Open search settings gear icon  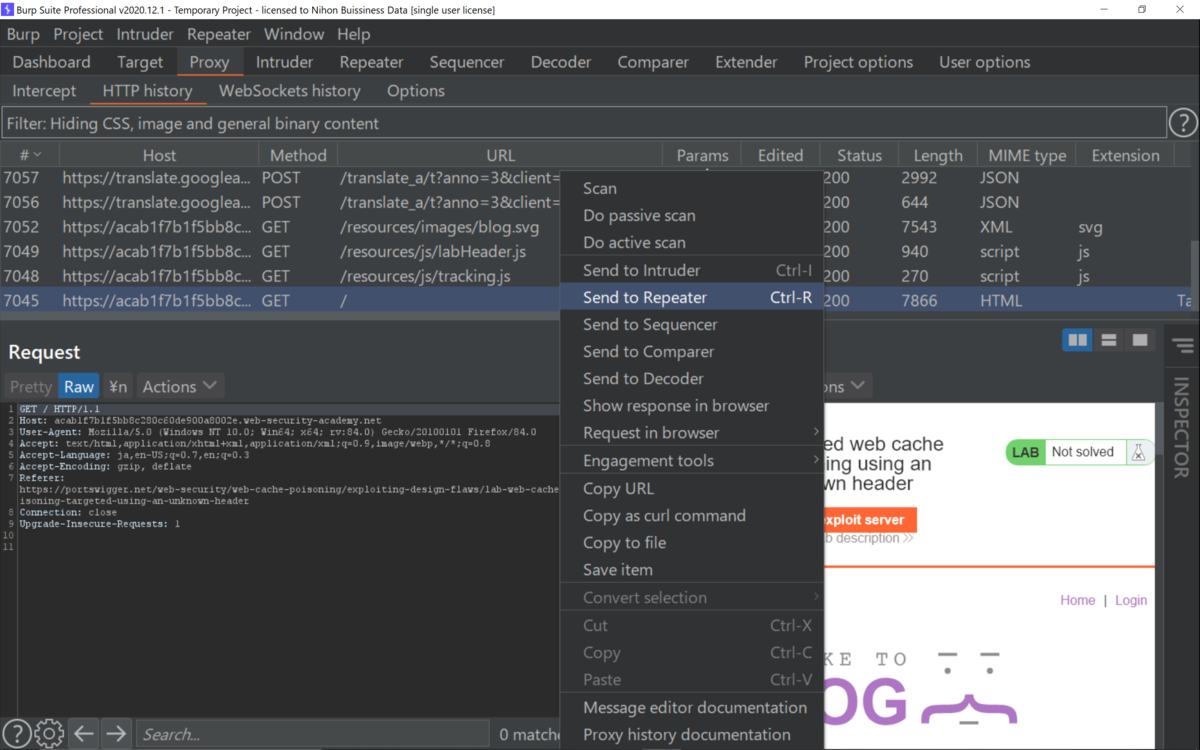[x=49, y=733]
